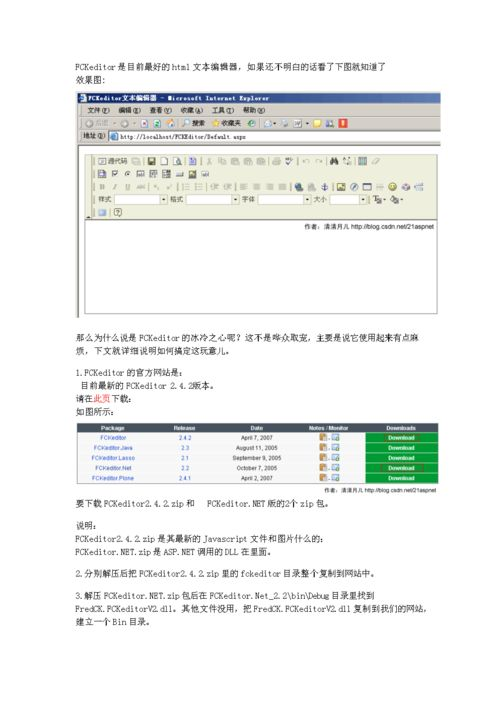Click the IE 搜索 search button
The width and height of the screenshot is (500, 707).
(x=193, y=123)
